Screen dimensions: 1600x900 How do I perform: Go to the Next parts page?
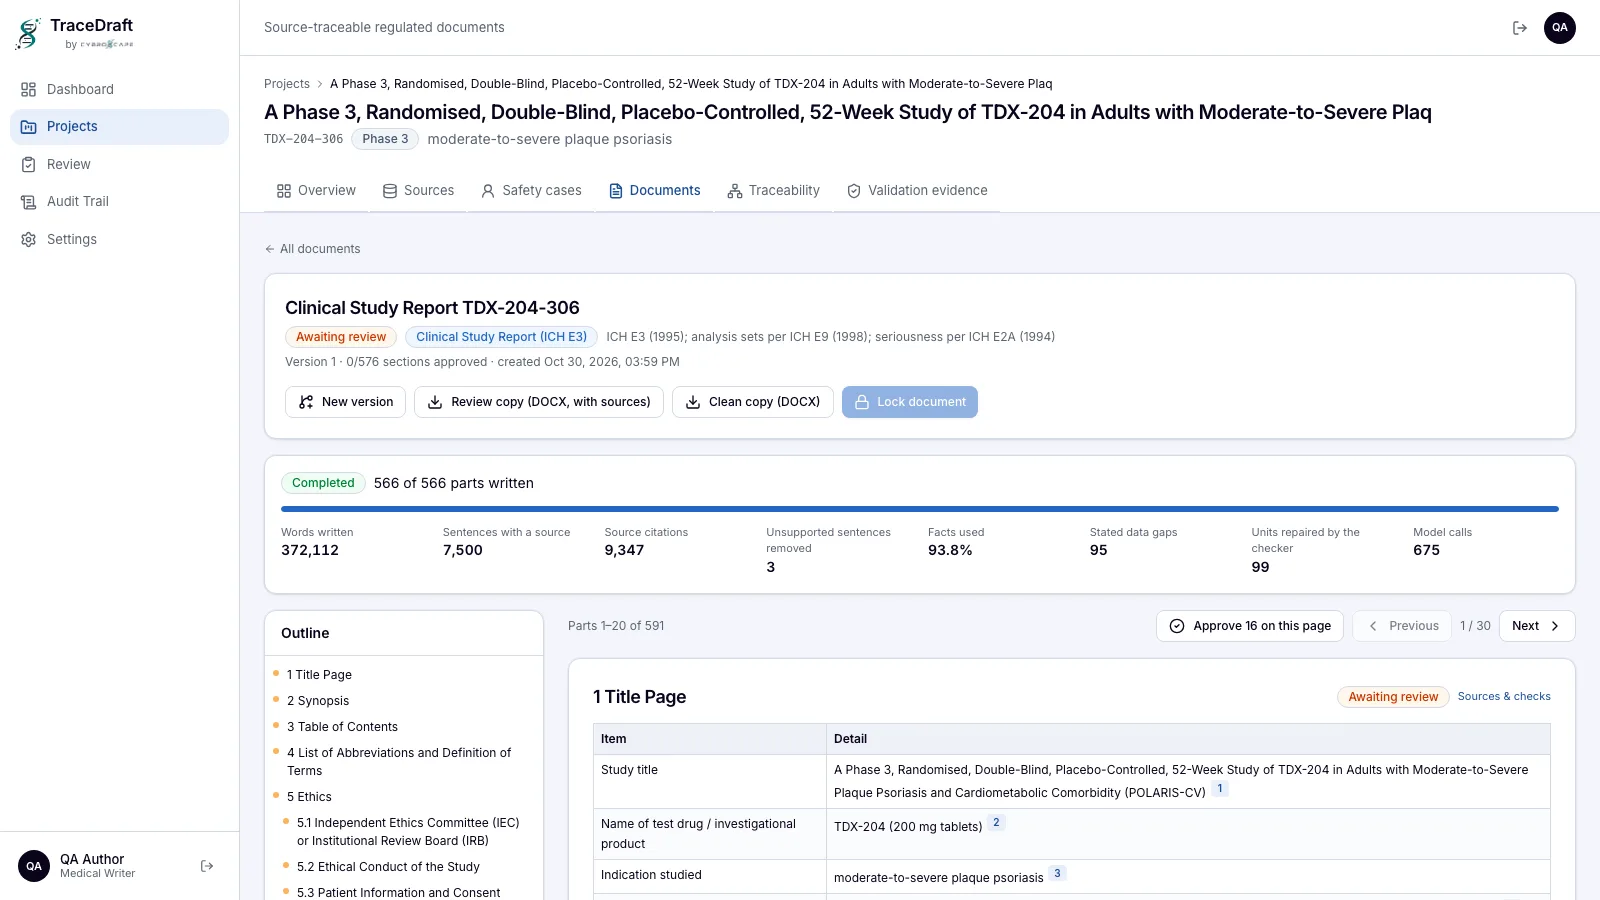pyautogui.click(x=1537, y=626)
